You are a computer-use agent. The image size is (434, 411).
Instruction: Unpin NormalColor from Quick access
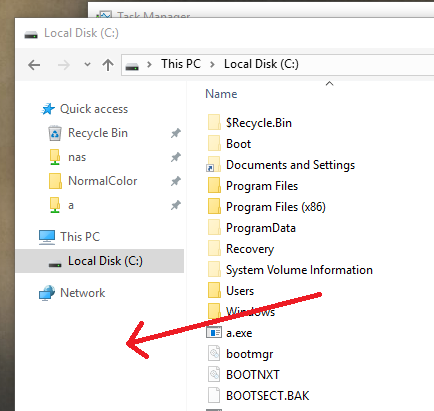click(x=176, y=181)
